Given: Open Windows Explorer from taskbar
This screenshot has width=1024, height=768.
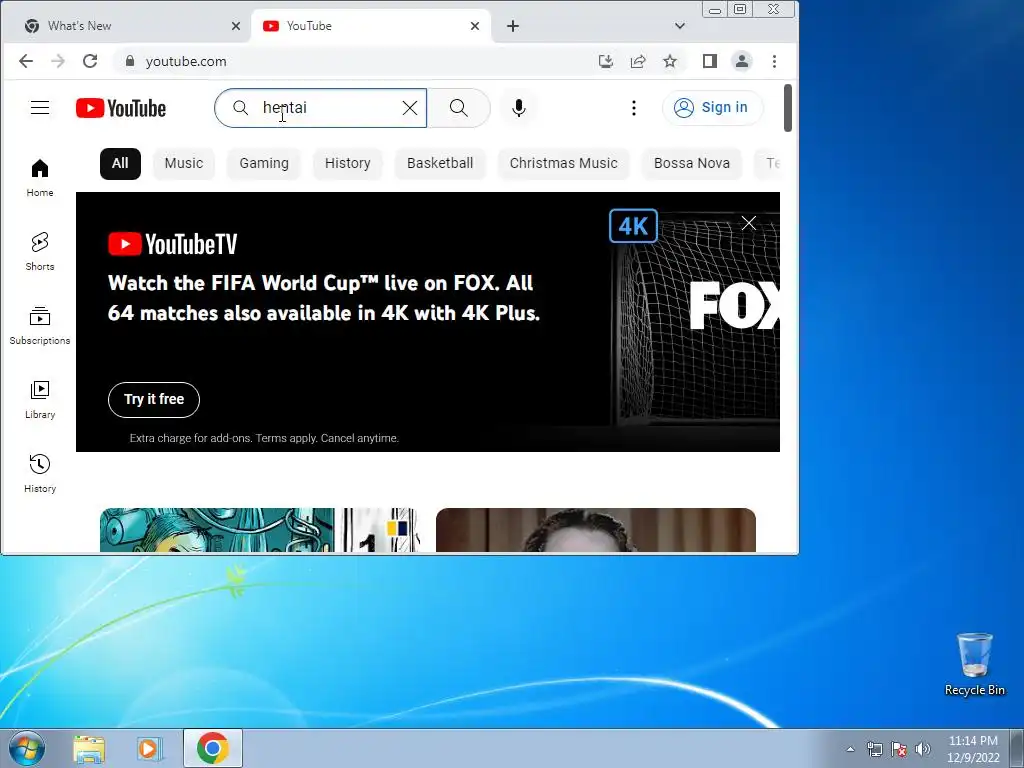Looking at the screenshot, I should (89, 748).
